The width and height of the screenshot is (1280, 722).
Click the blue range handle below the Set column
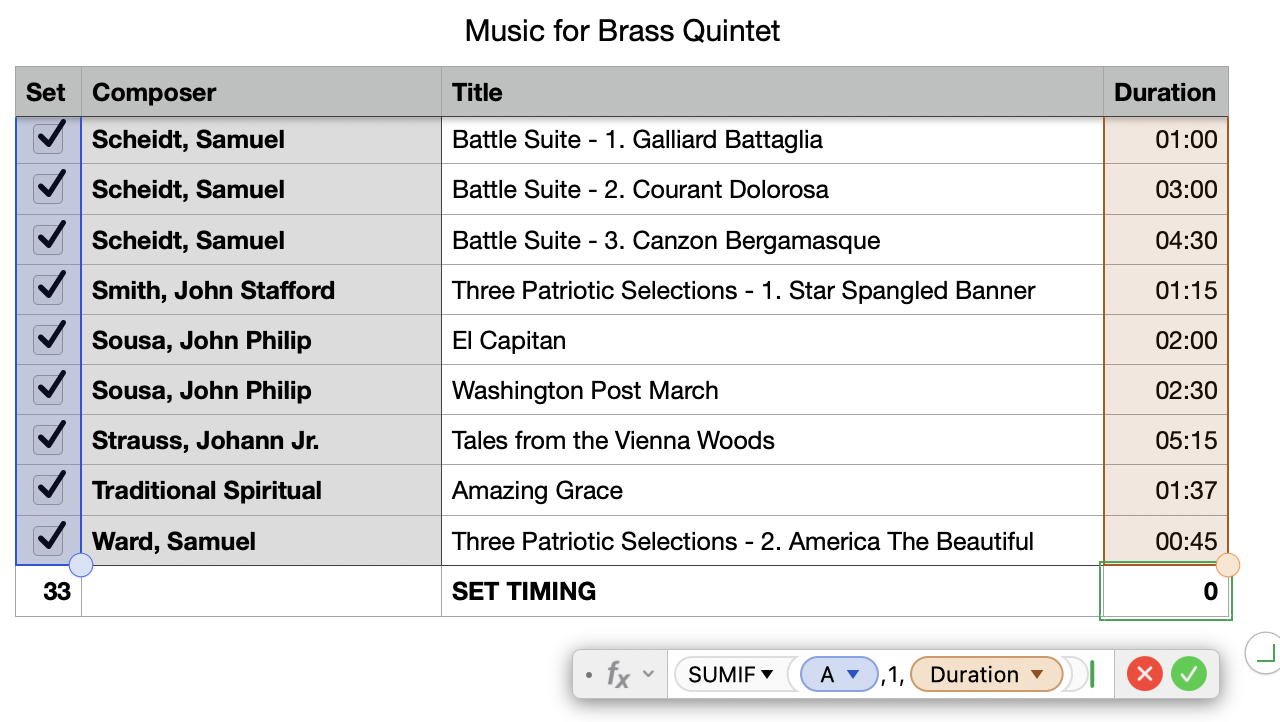81,566
